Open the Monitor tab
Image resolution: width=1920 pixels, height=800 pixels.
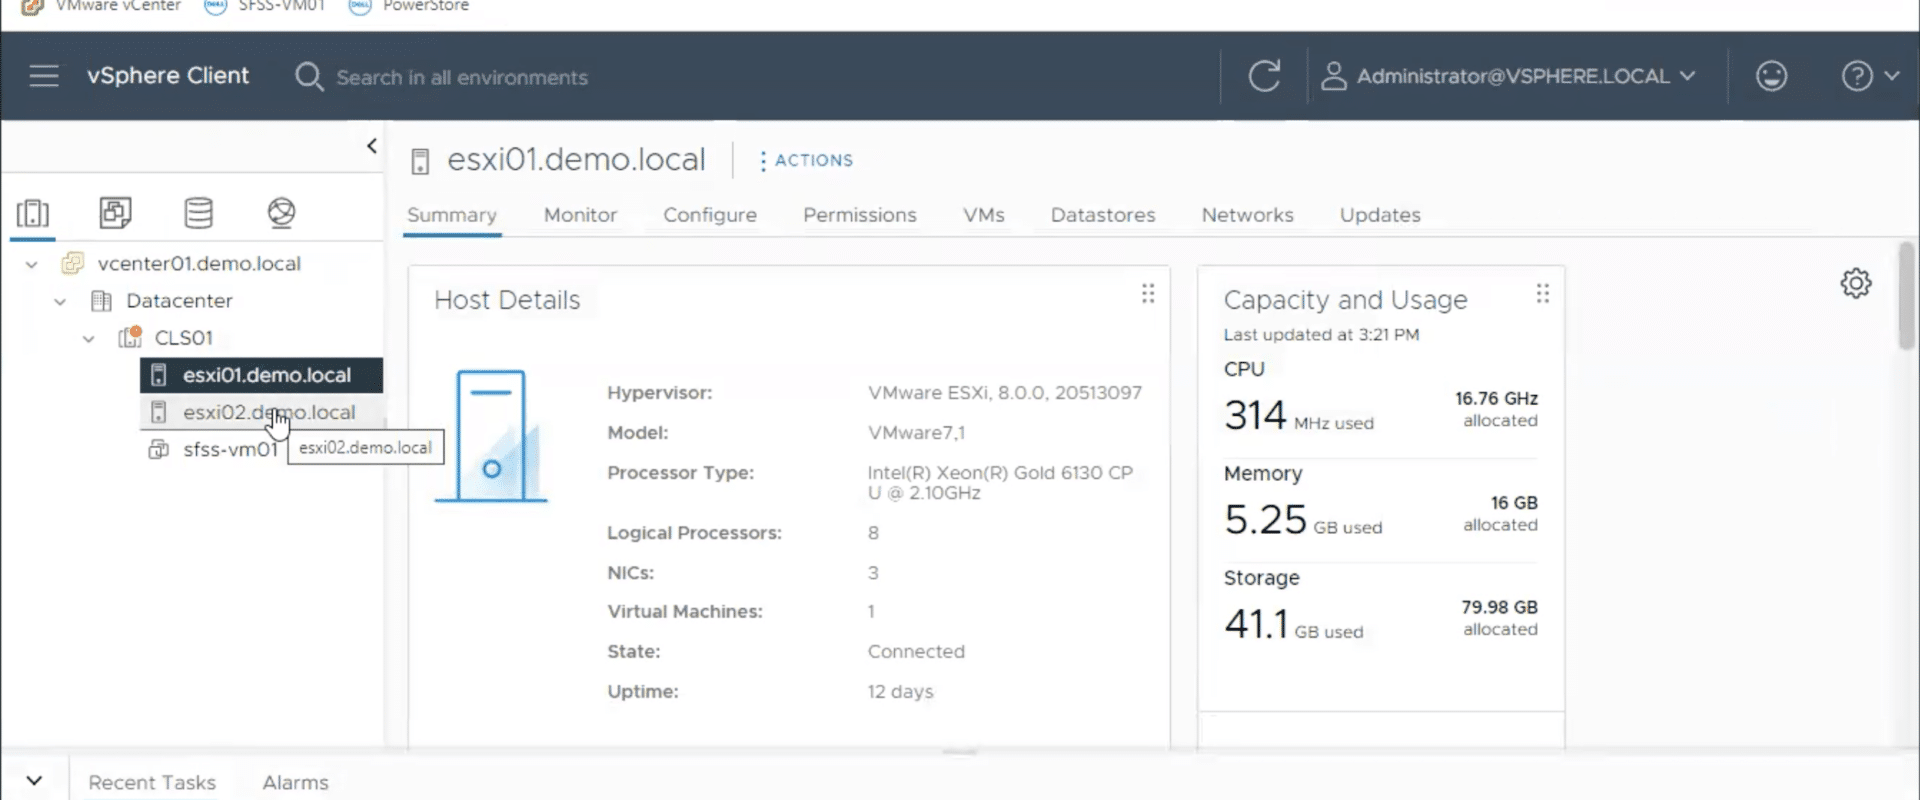coord(580,215)
